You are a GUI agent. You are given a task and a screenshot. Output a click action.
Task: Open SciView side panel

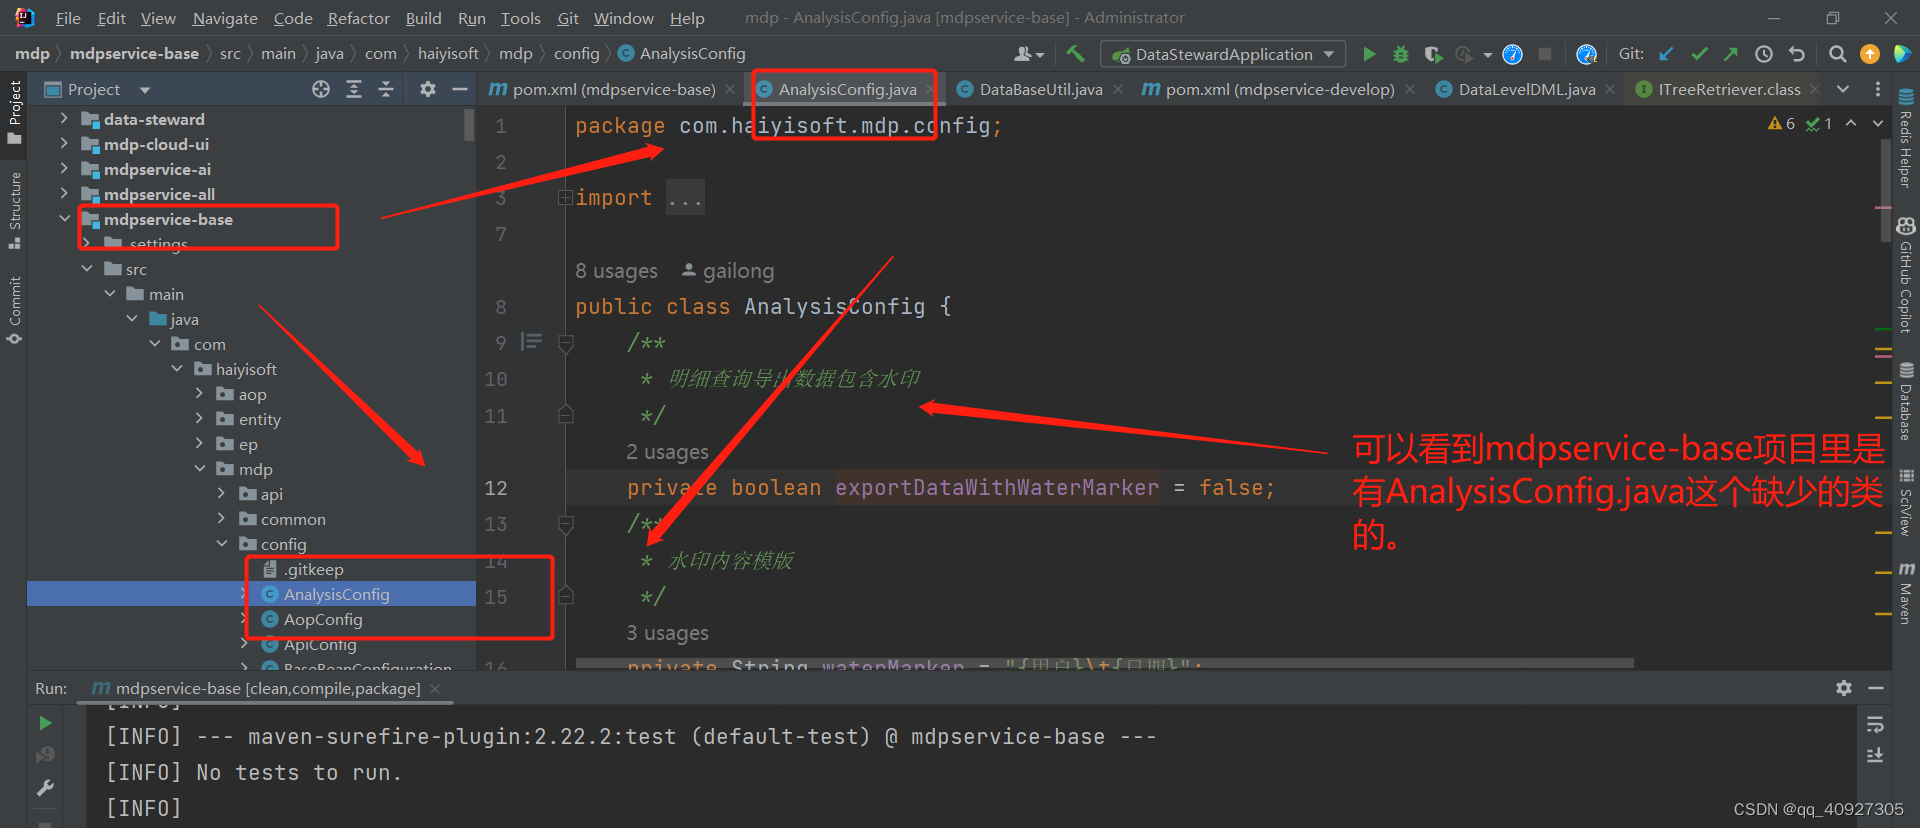click(1906, 502)
